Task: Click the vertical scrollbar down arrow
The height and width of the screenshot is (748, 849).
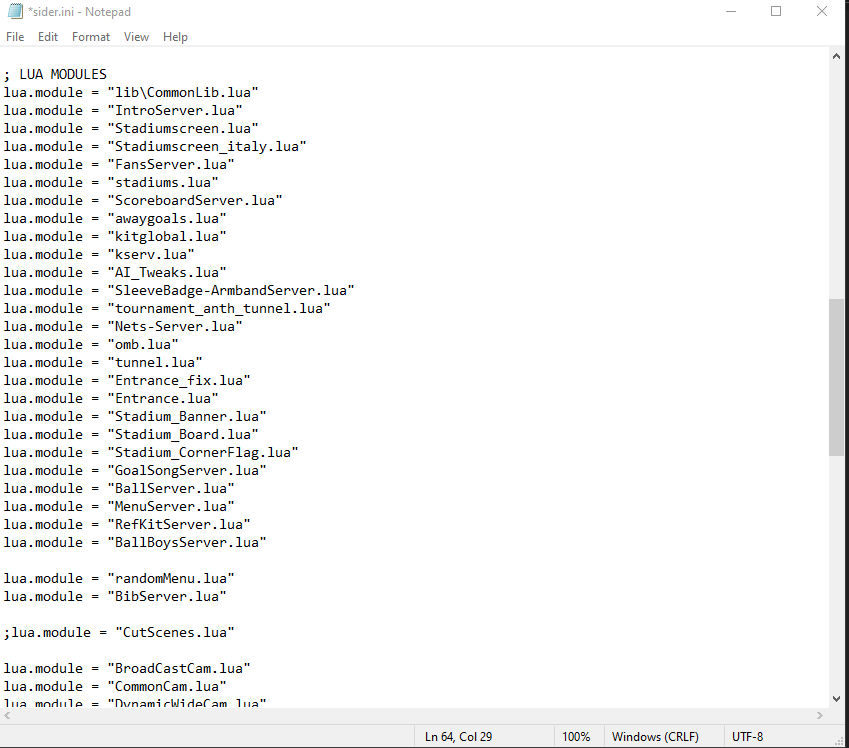Action: pos(836,699)
